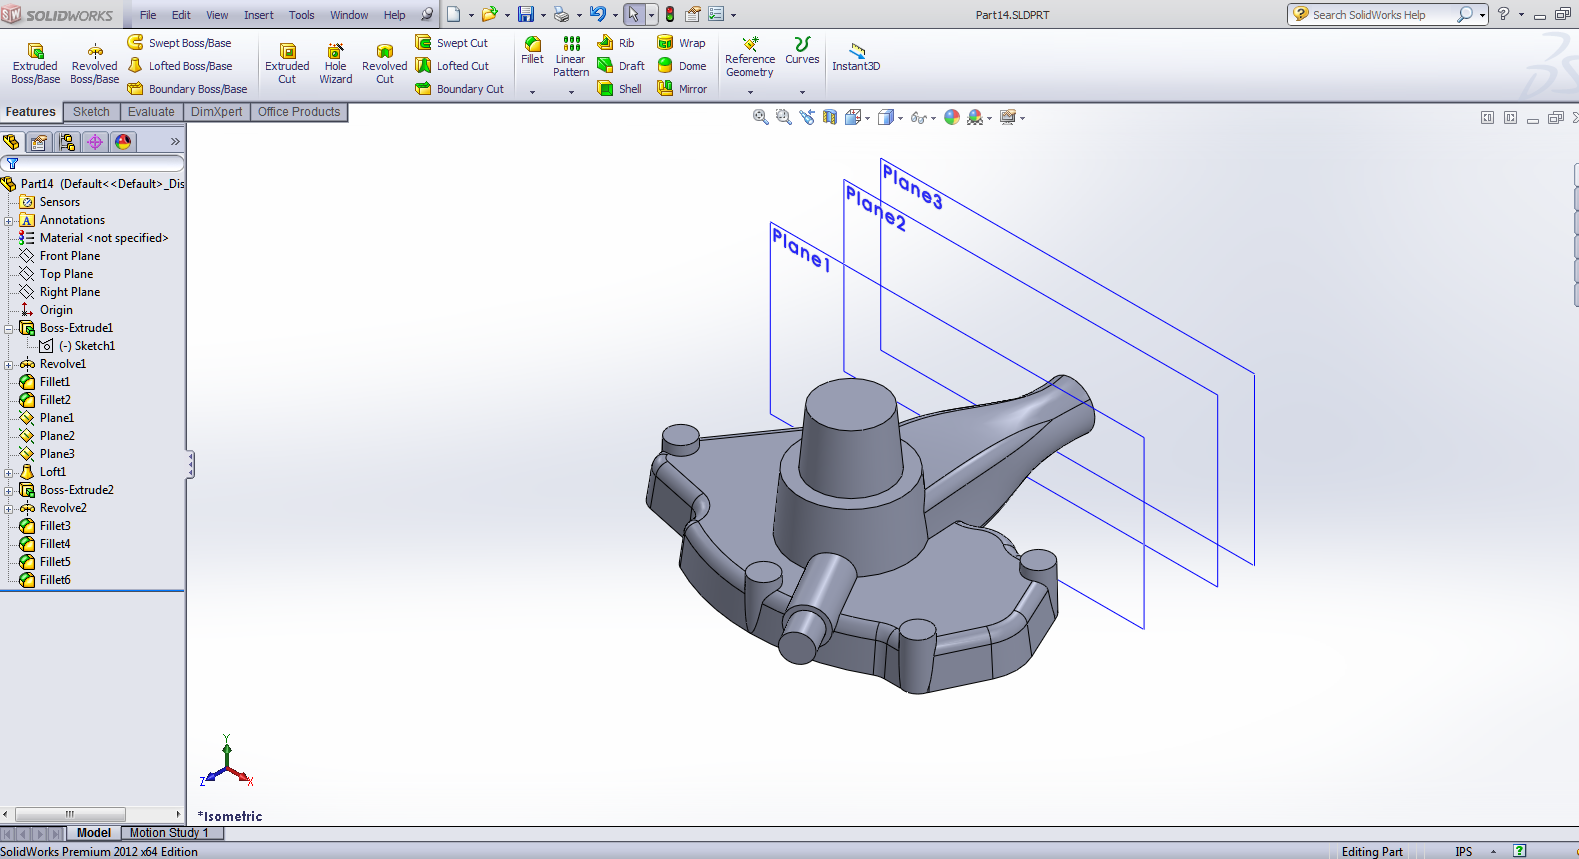Toggle Instant3D mode

pyautogui.click(x=856, y=57)
